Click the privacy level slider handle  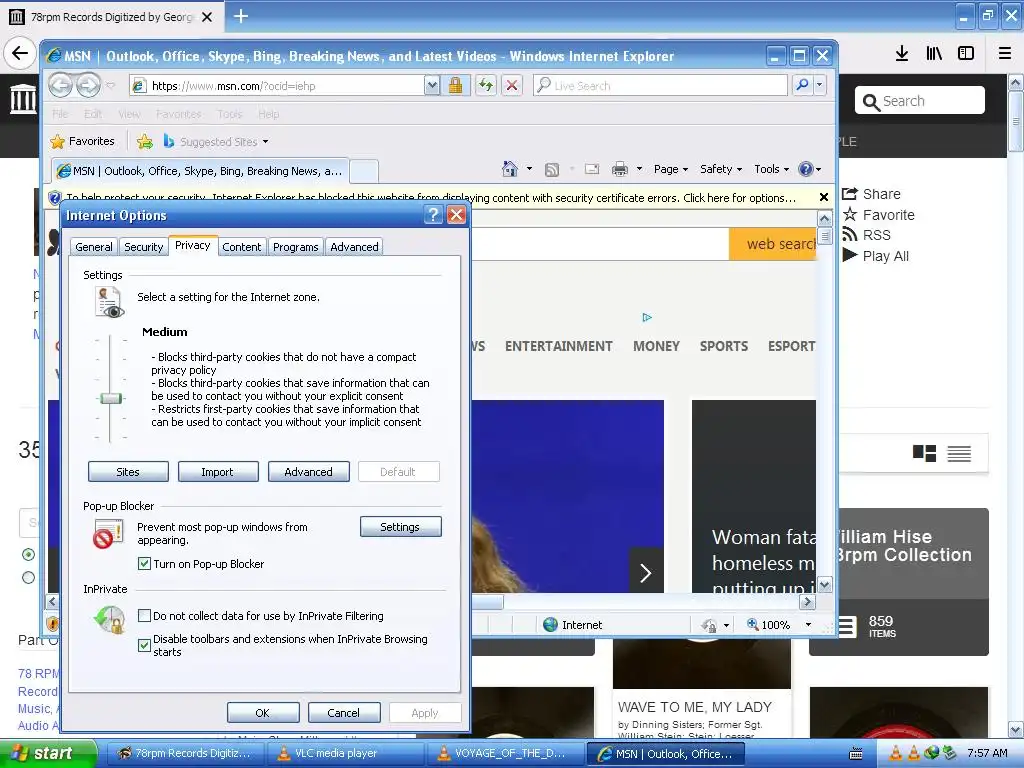pyautogui.click(x=110, y=398)
